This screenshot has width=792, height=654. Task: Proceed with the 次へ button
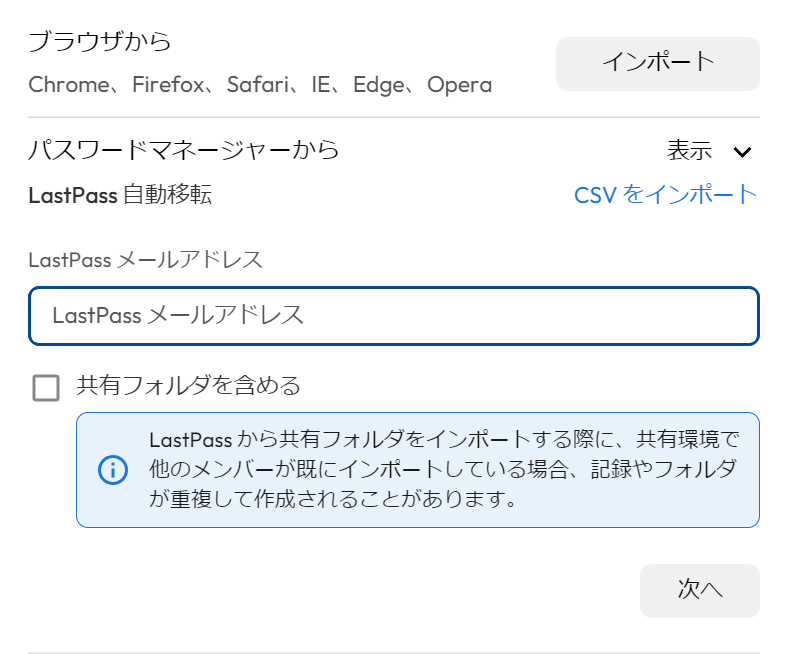point(700,590)
